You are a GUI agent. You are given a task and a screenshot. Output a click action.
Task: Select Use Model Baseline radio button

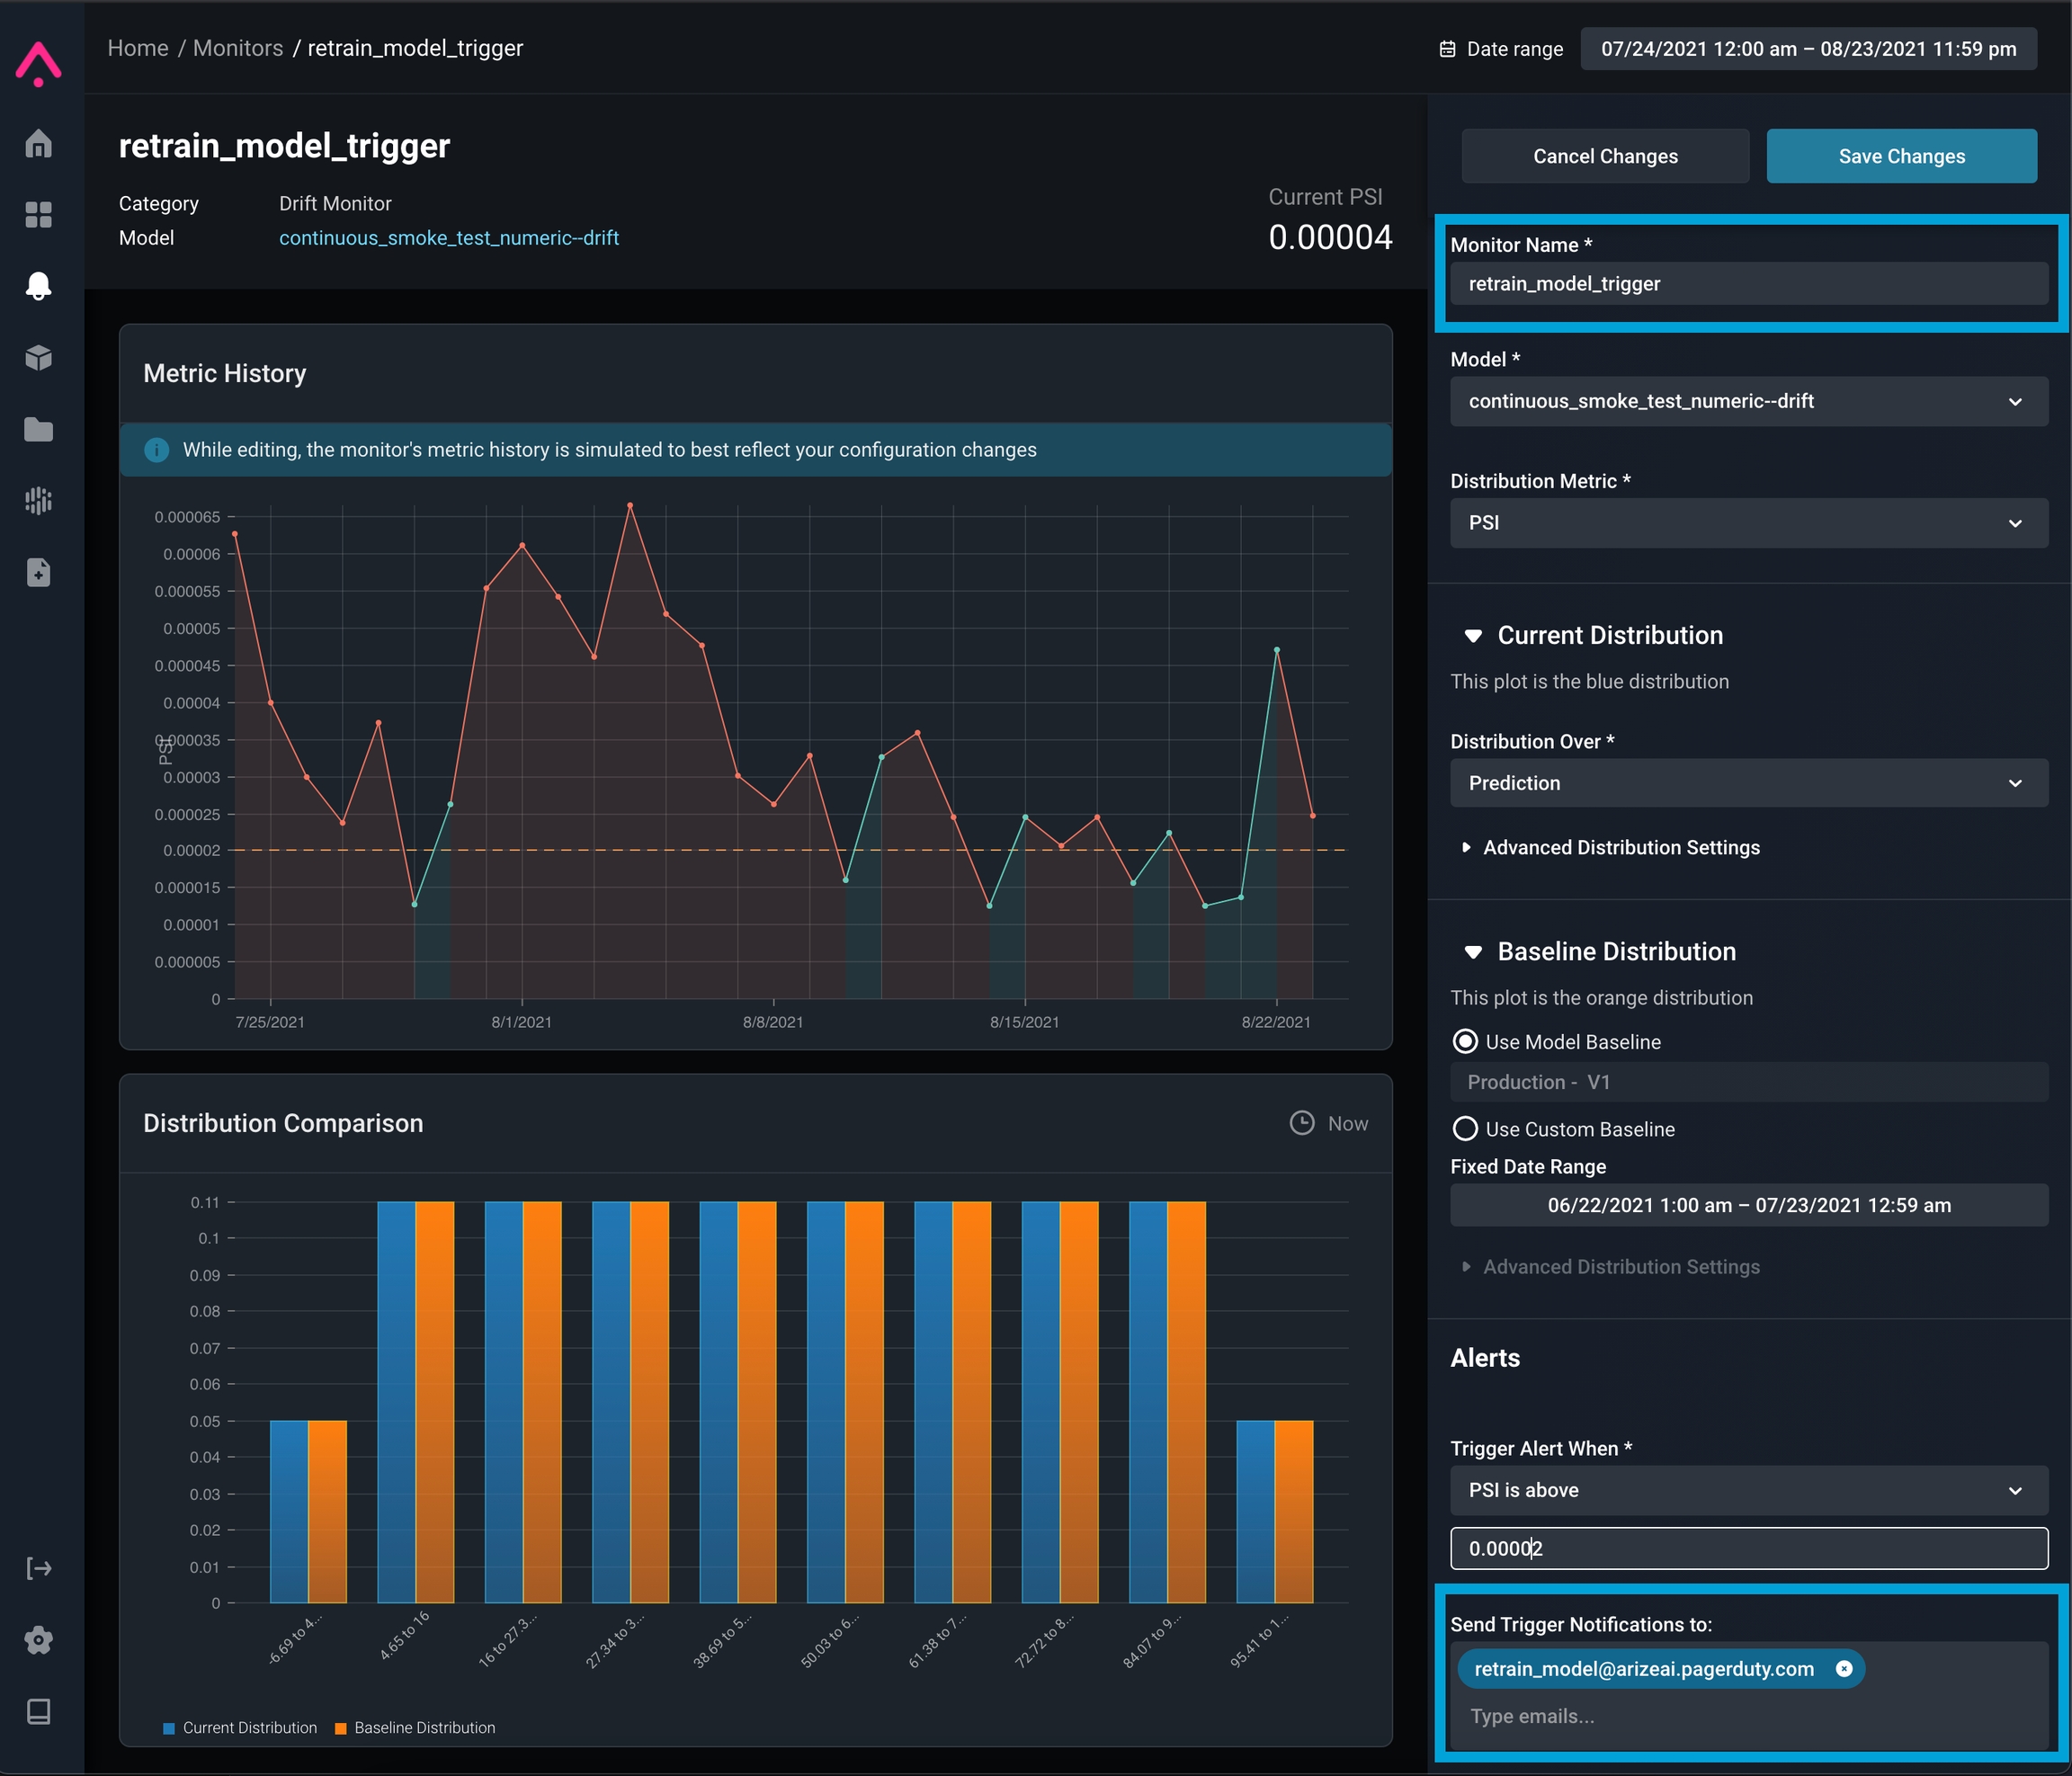(1465, 1042)
